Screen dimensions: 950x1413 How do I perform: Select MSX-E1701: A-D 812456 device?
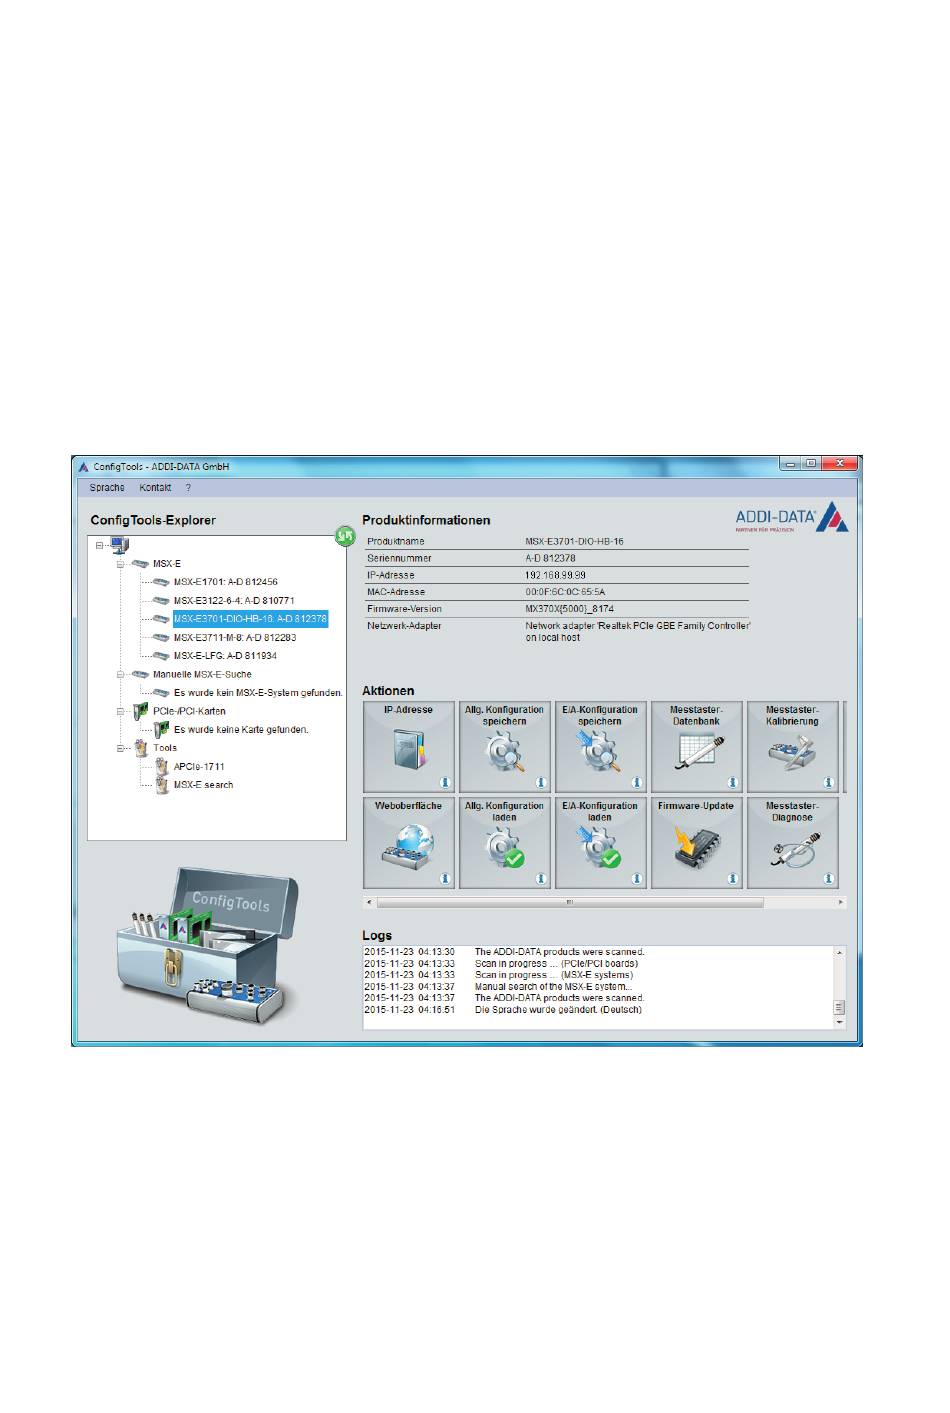226,582
